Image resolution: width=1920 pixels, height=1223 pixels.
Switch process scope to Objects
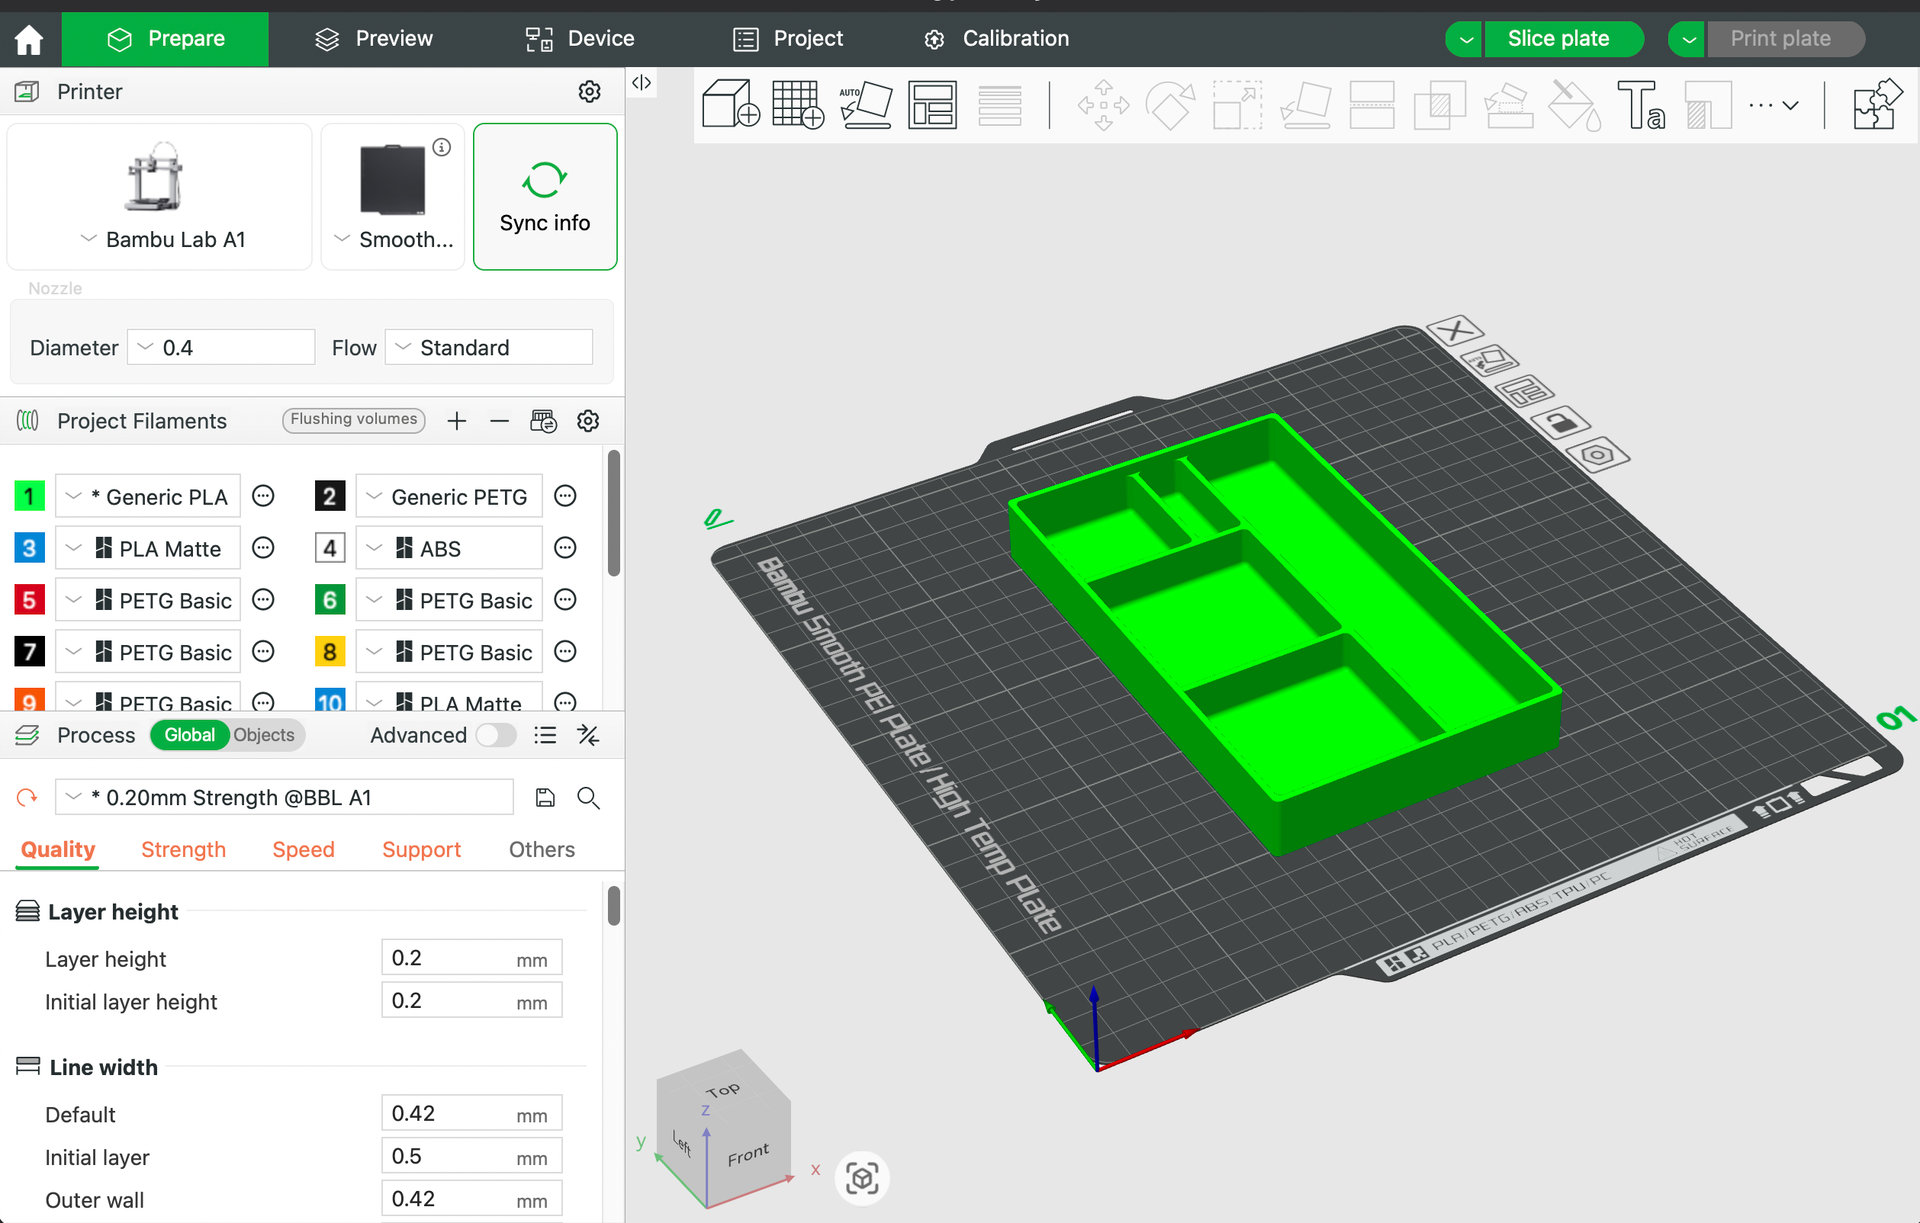point(264,735)
